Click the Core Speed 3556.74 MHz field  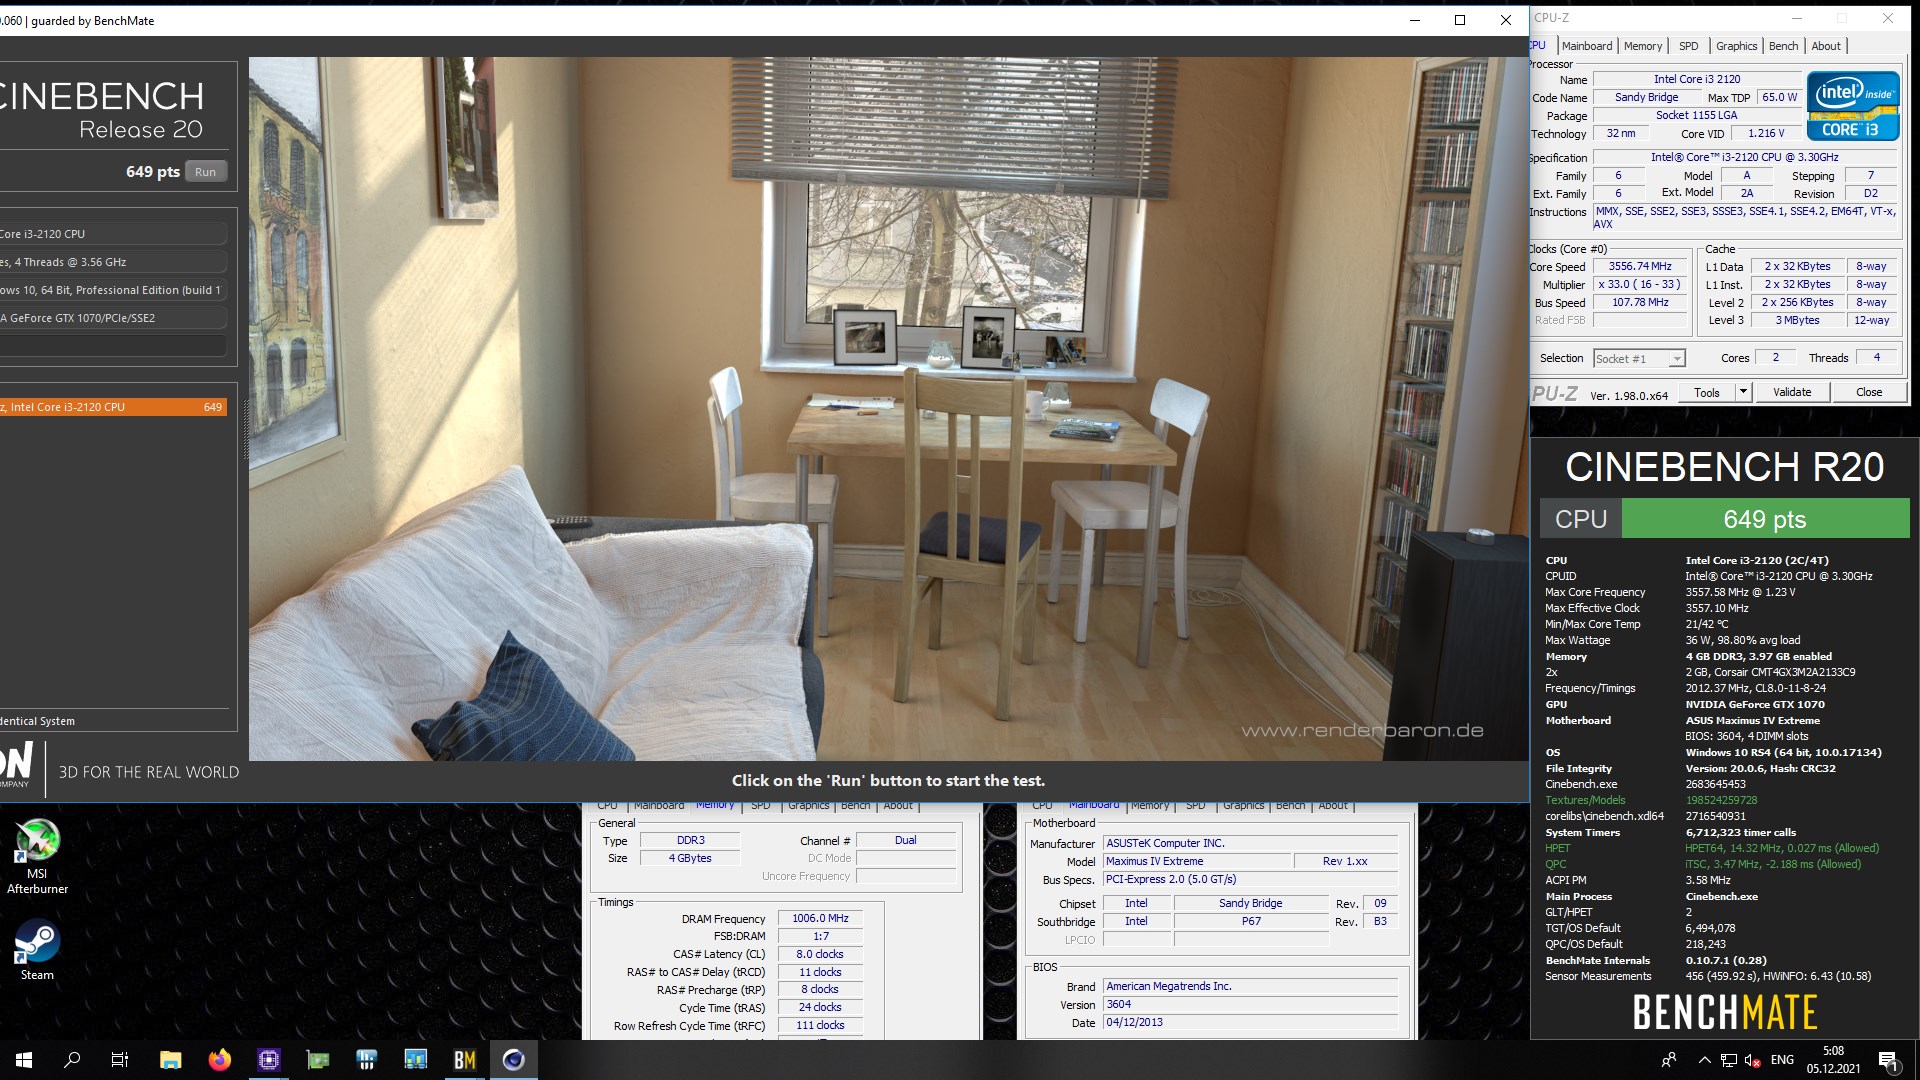[1639, 267]
